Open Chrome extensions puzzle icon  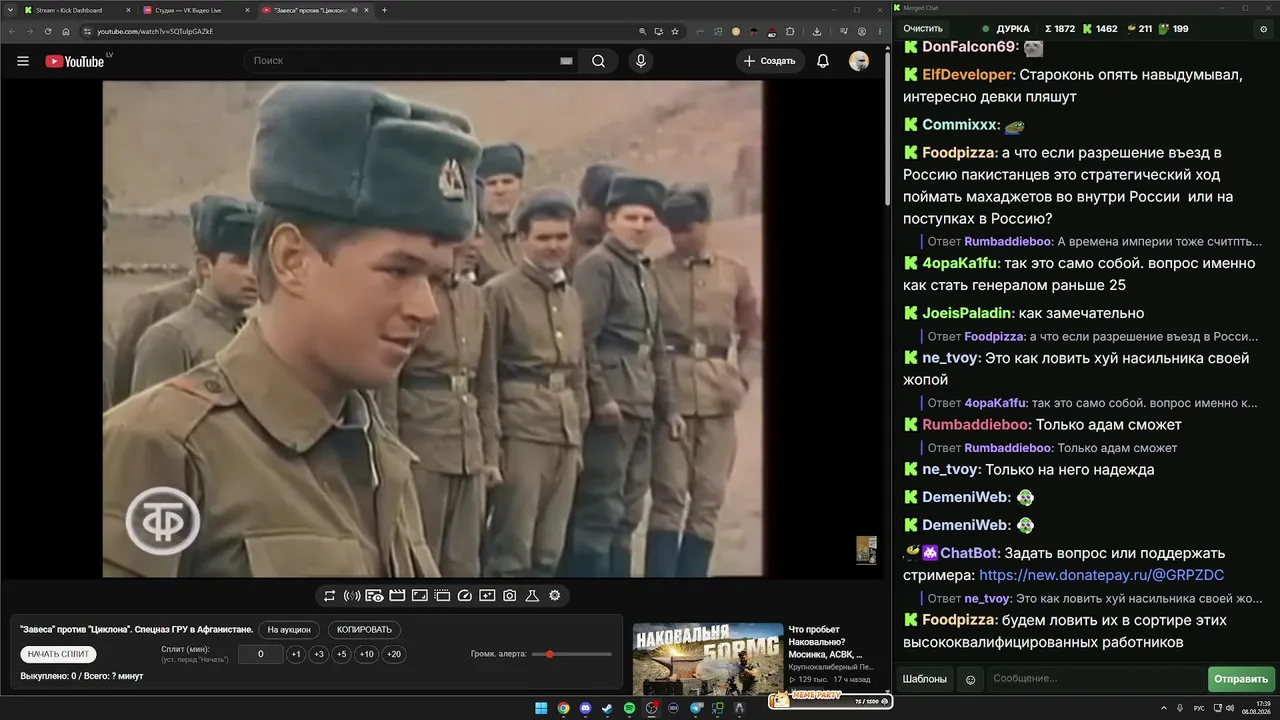791,31
